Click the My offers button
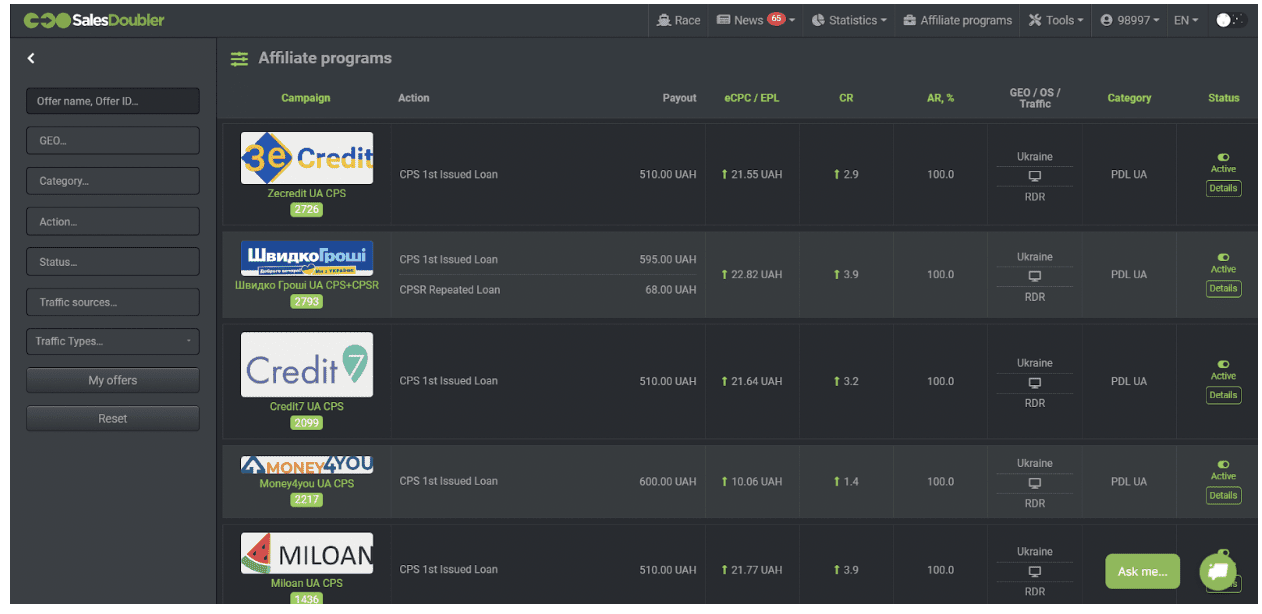The image size is (1262, 614). (x=113, y=380)
